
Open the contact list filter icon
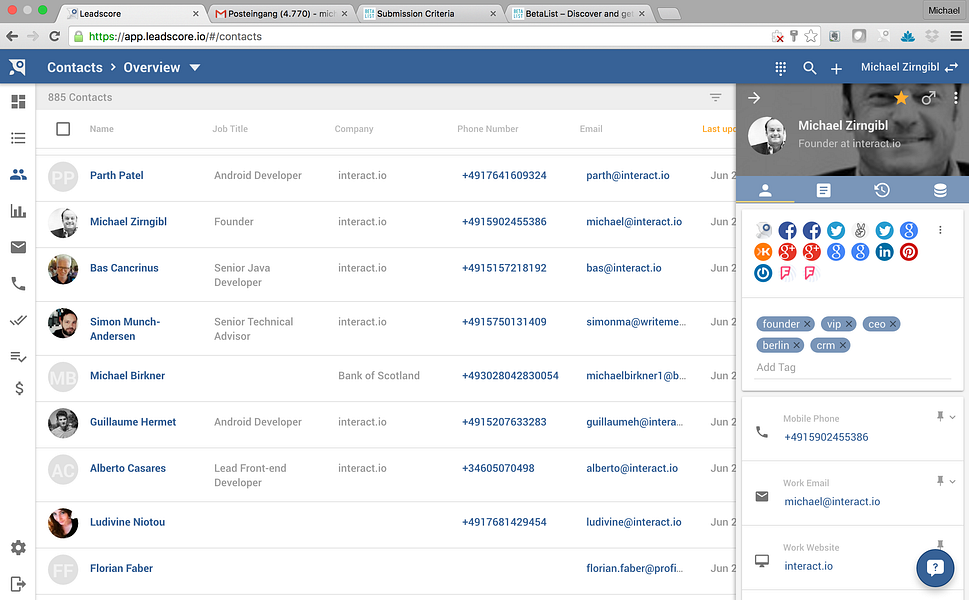[716, 97]
